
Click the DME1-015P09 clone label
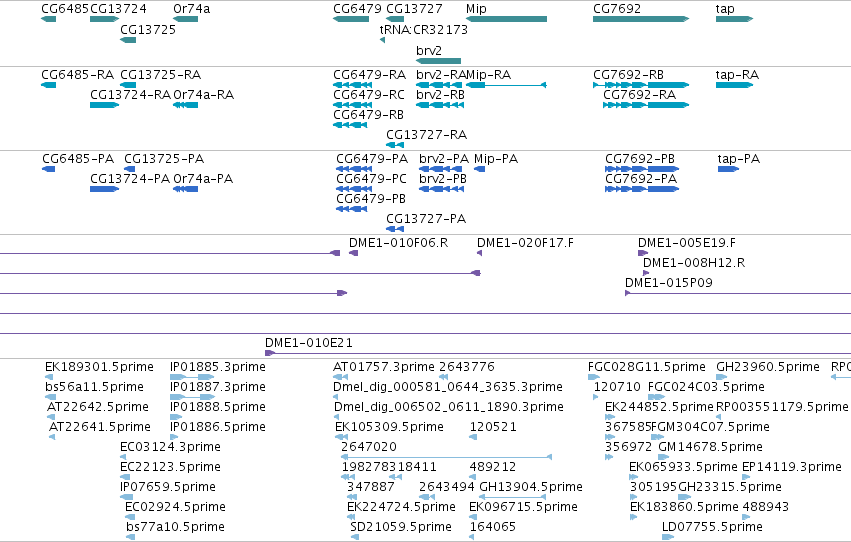pyautogui.click(x=669, y=283)
